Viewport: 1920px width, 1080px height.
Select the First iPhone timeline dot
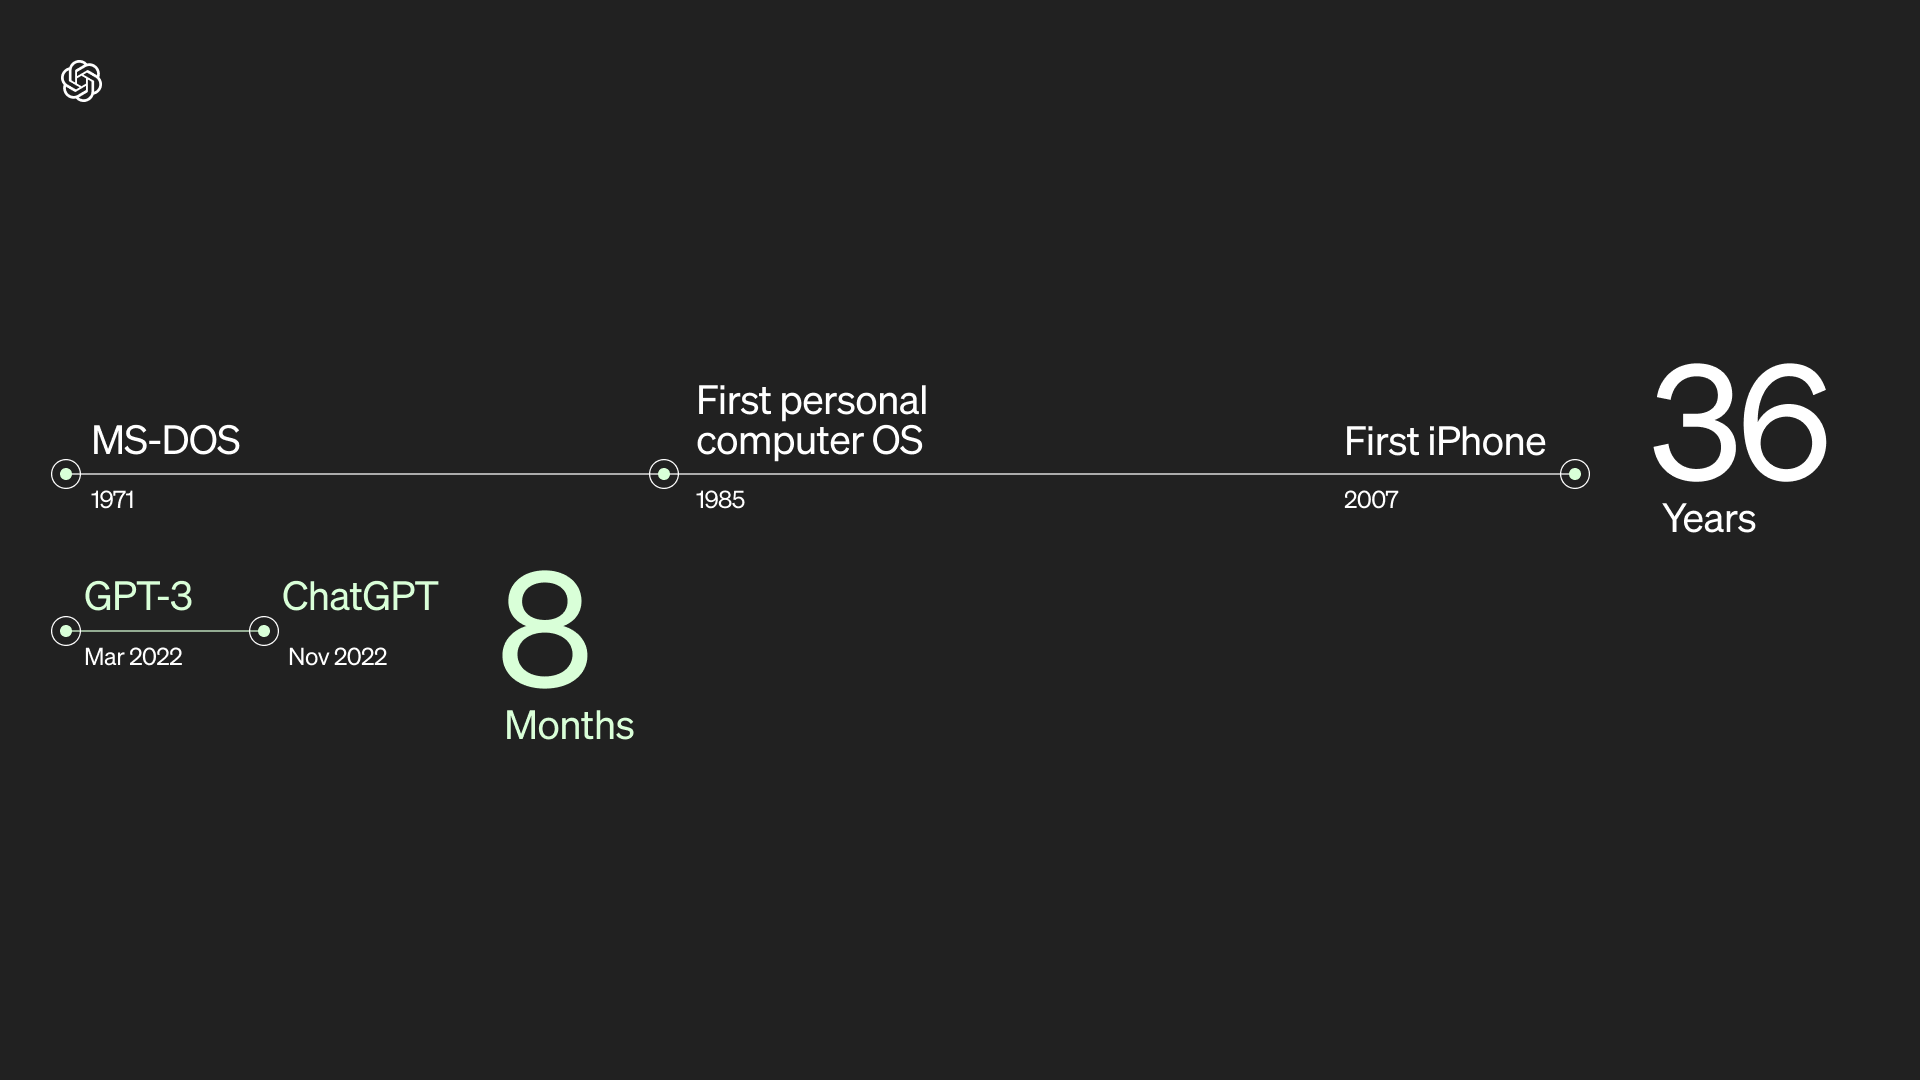pyautogui.click(x=1575, y=474)
